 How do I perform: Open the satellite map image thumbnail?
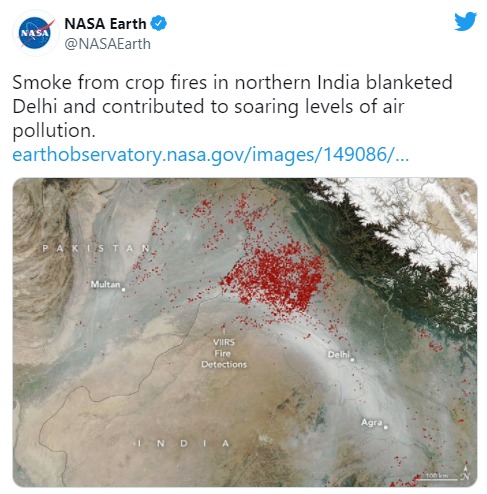pyautogui.click(x=245, y=332)
